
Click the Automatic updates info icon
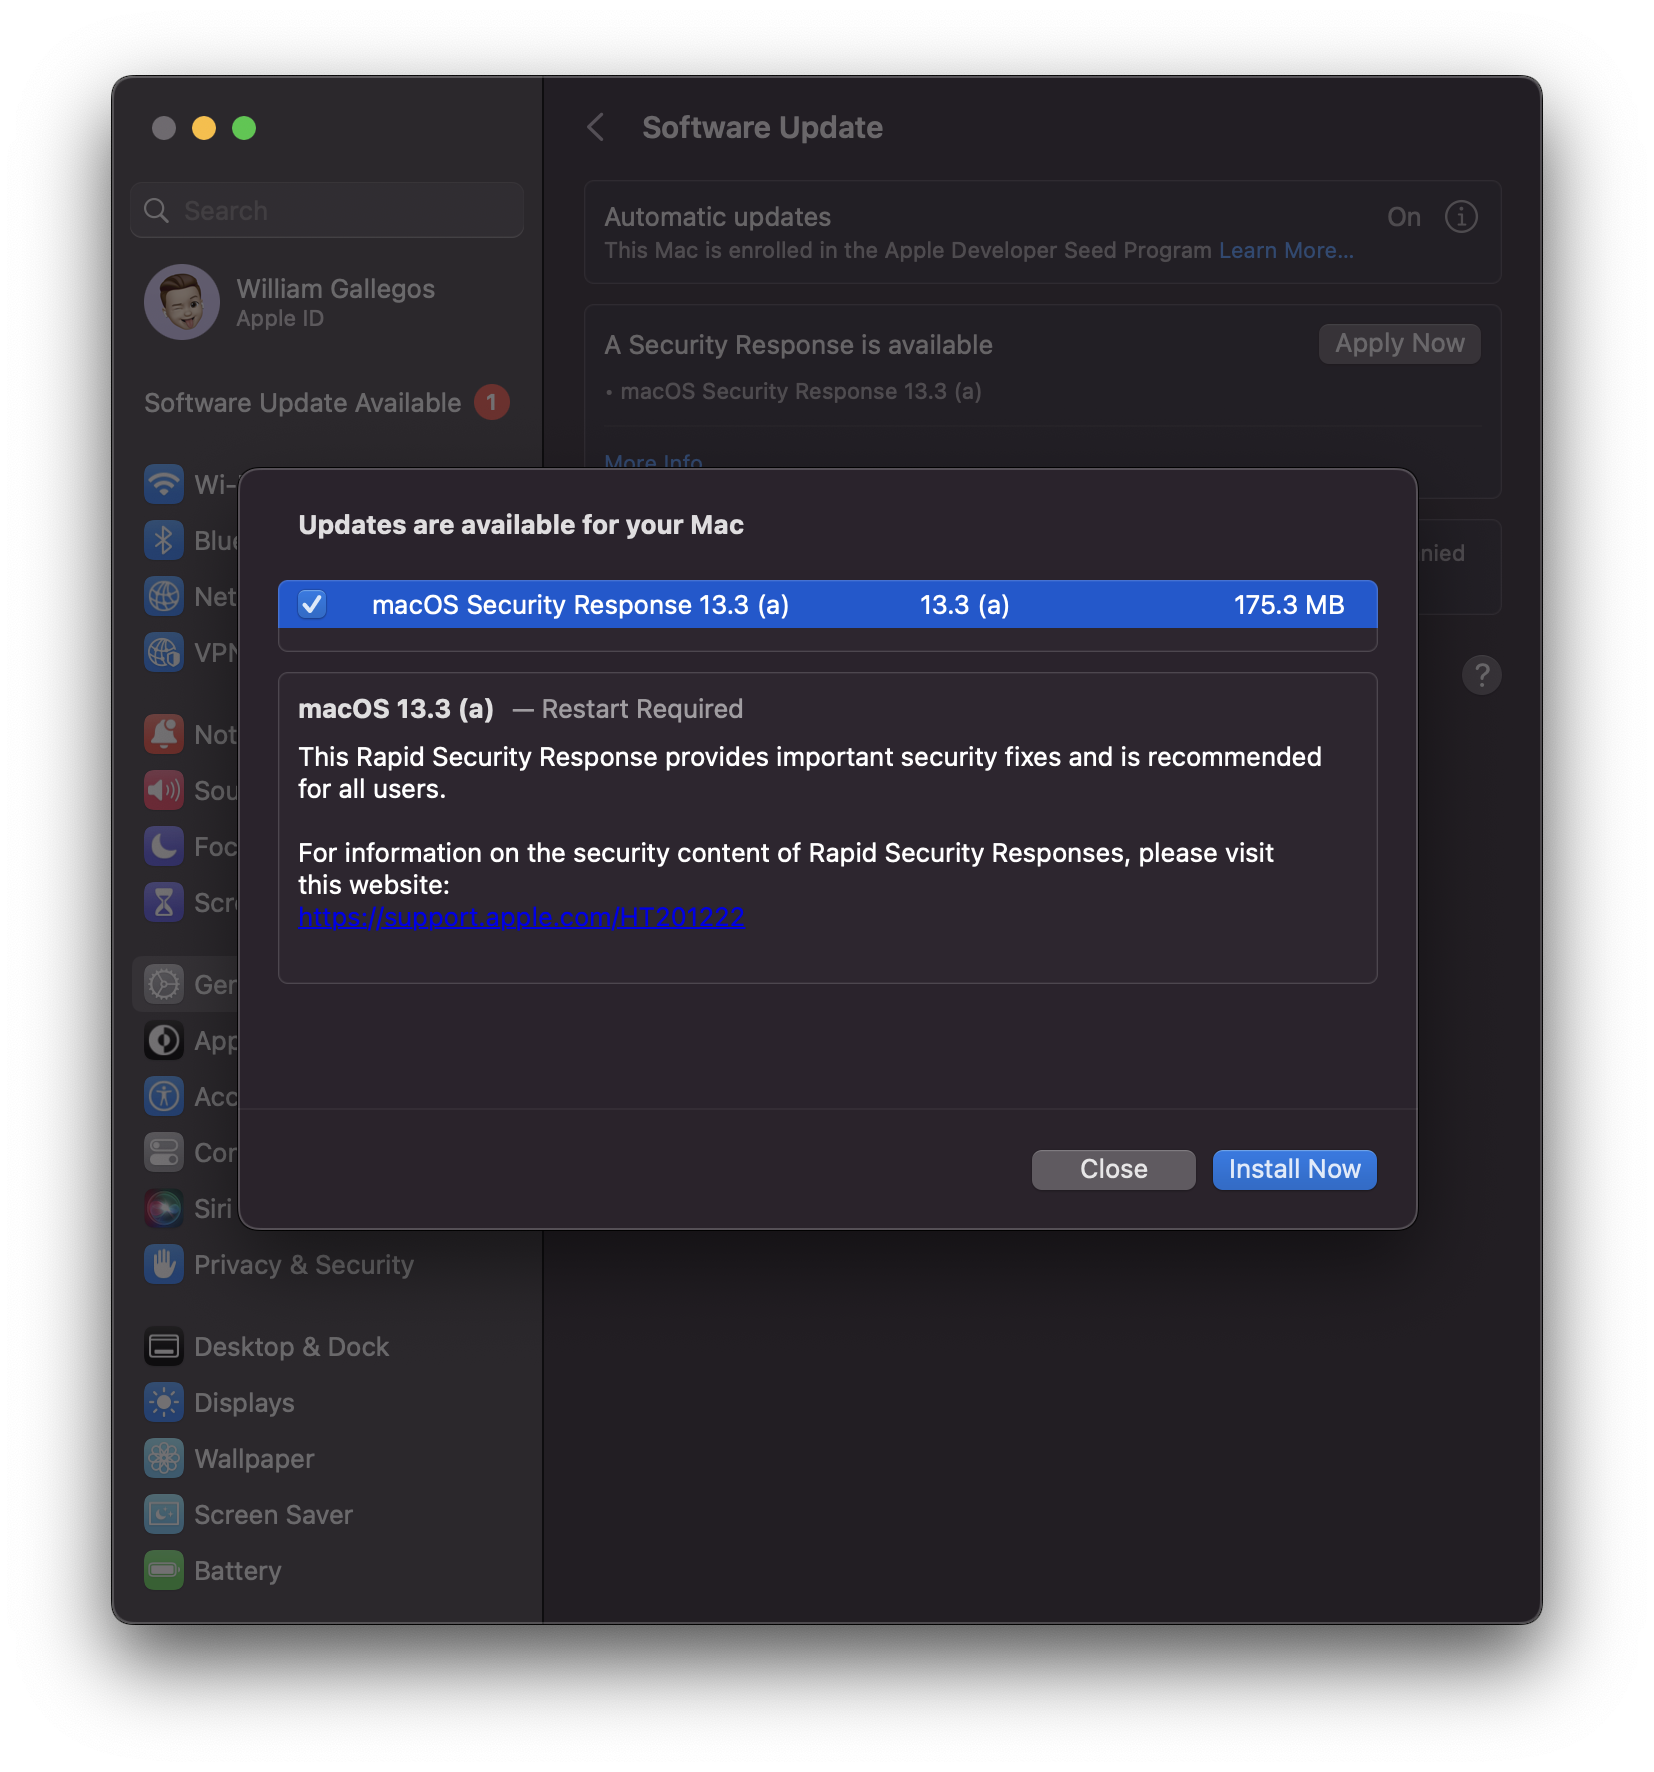coord(1461,217)
